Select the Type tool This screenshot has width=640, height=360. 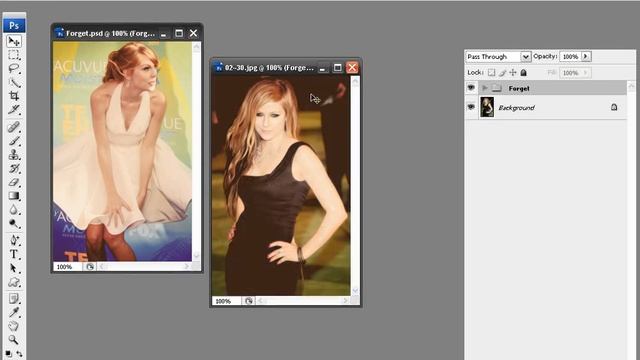pos(14,254)
